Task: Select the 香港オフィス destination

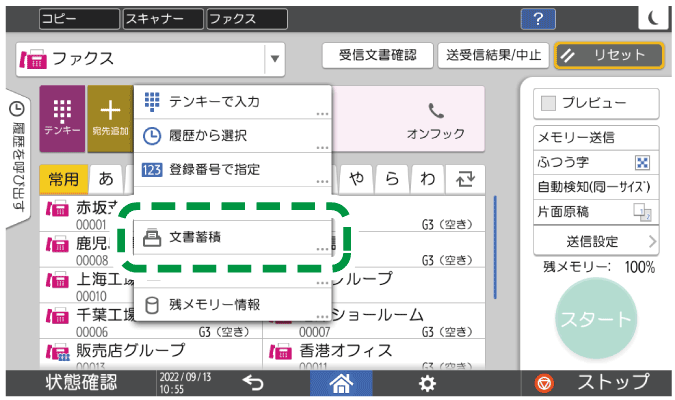Action: 374,354
